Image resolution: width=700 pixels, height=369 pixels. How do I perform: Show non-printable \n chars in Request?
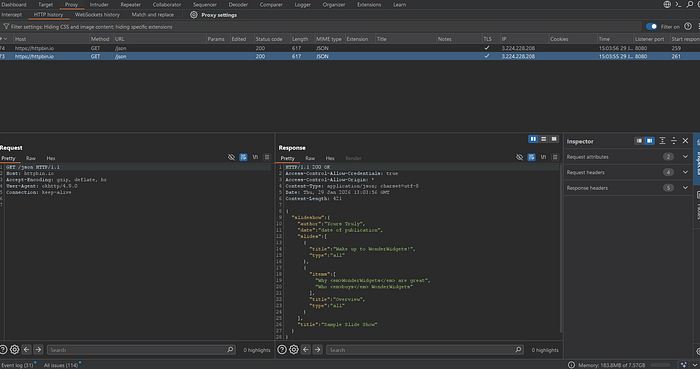pyautogui.click(x=255, y=157)
